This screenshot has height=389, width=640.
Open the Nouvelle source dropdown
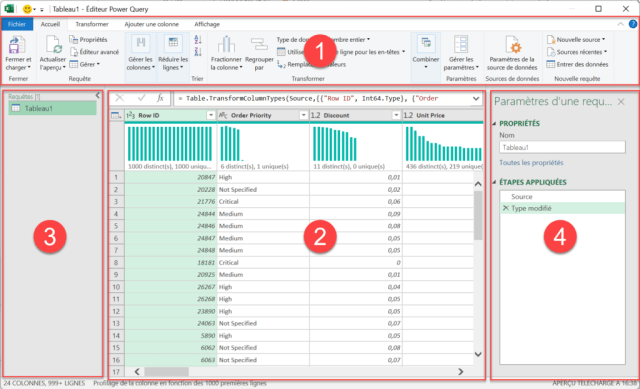tap(576, 40)
